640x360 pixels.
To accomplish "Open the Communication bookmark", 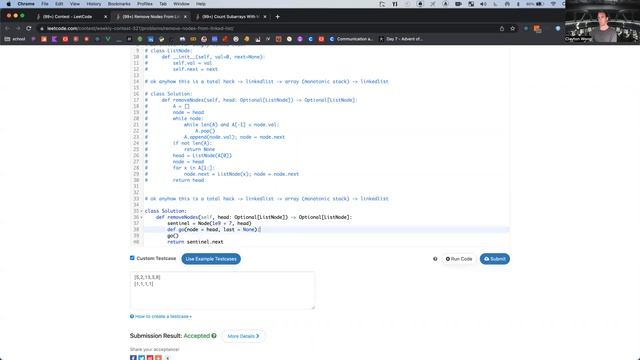I will pos(351,39).
